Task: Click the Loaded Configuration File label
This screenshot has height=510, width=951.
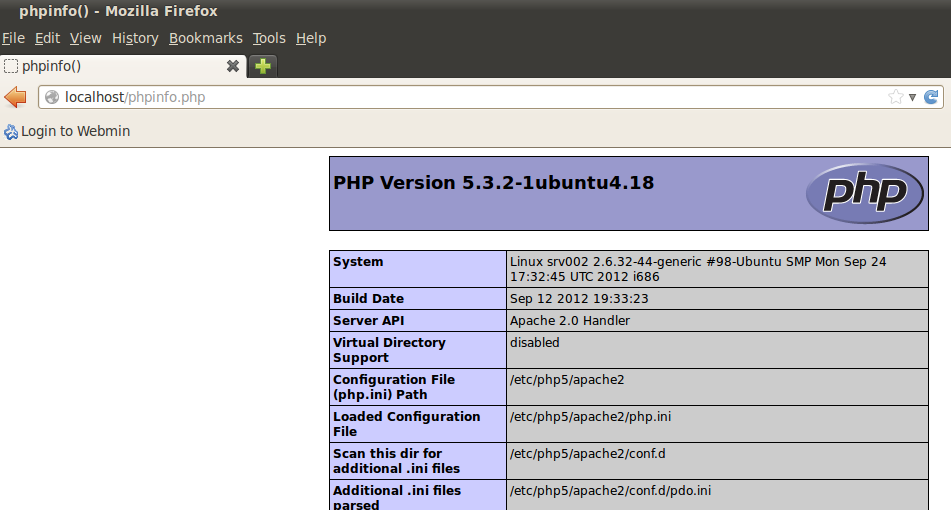Action: point(406,424)
